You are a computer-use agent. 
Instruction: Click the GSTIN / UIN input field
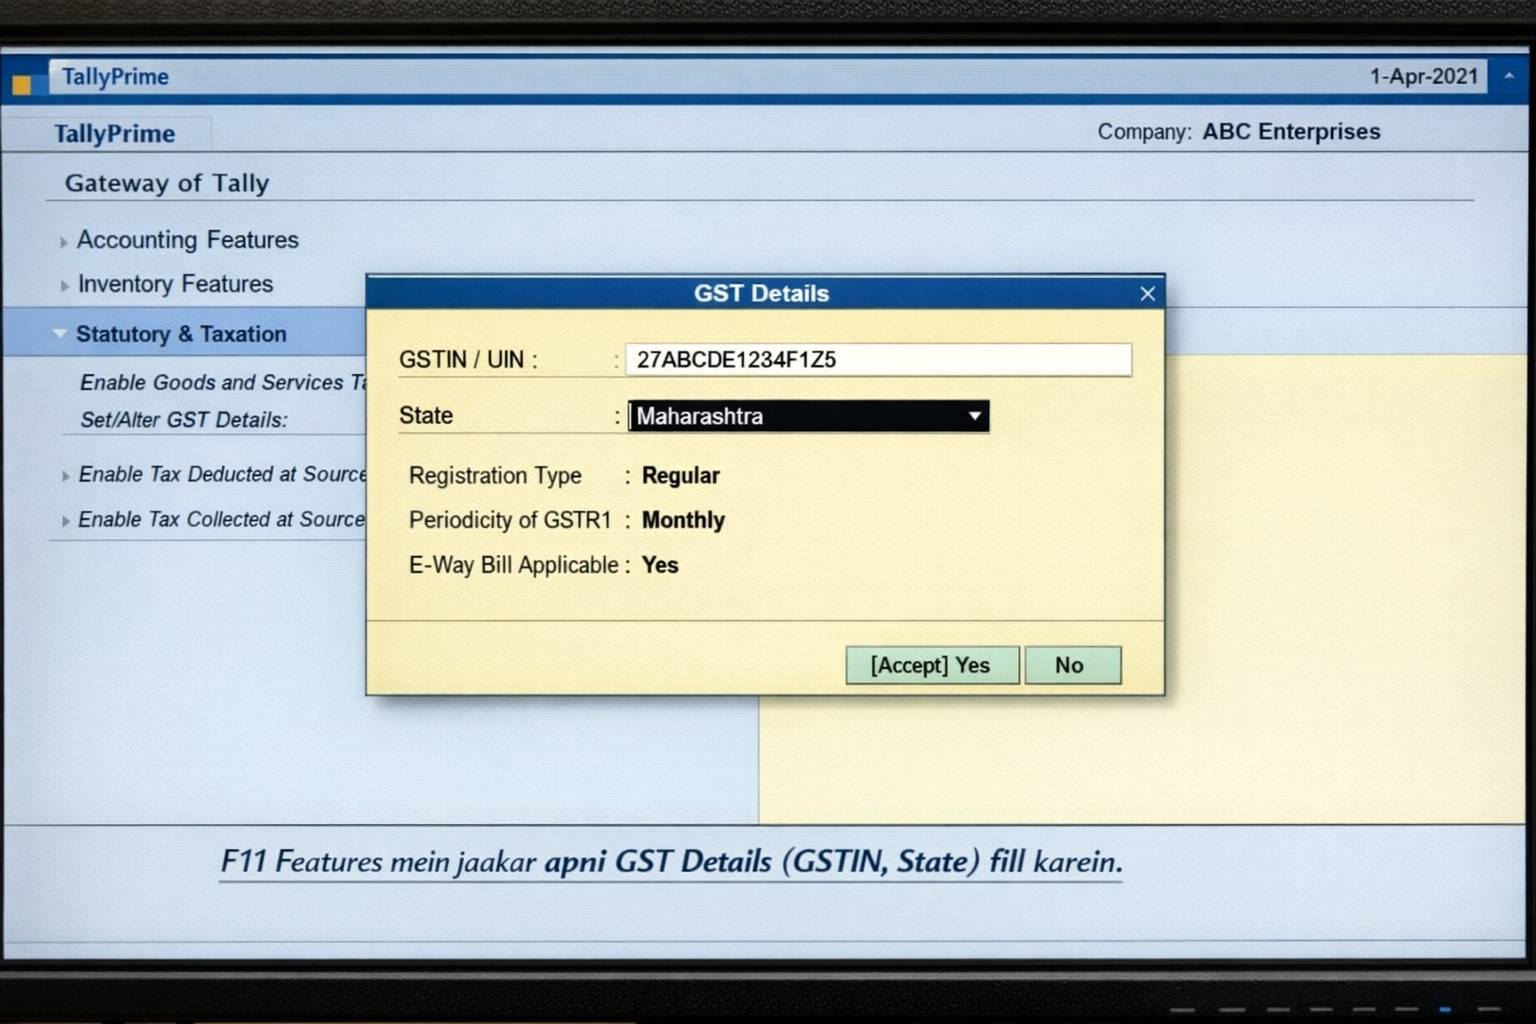[878, 359]
